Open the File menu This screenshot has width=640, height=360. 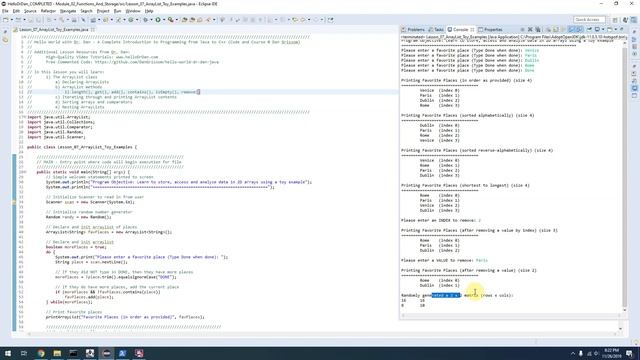5,11
